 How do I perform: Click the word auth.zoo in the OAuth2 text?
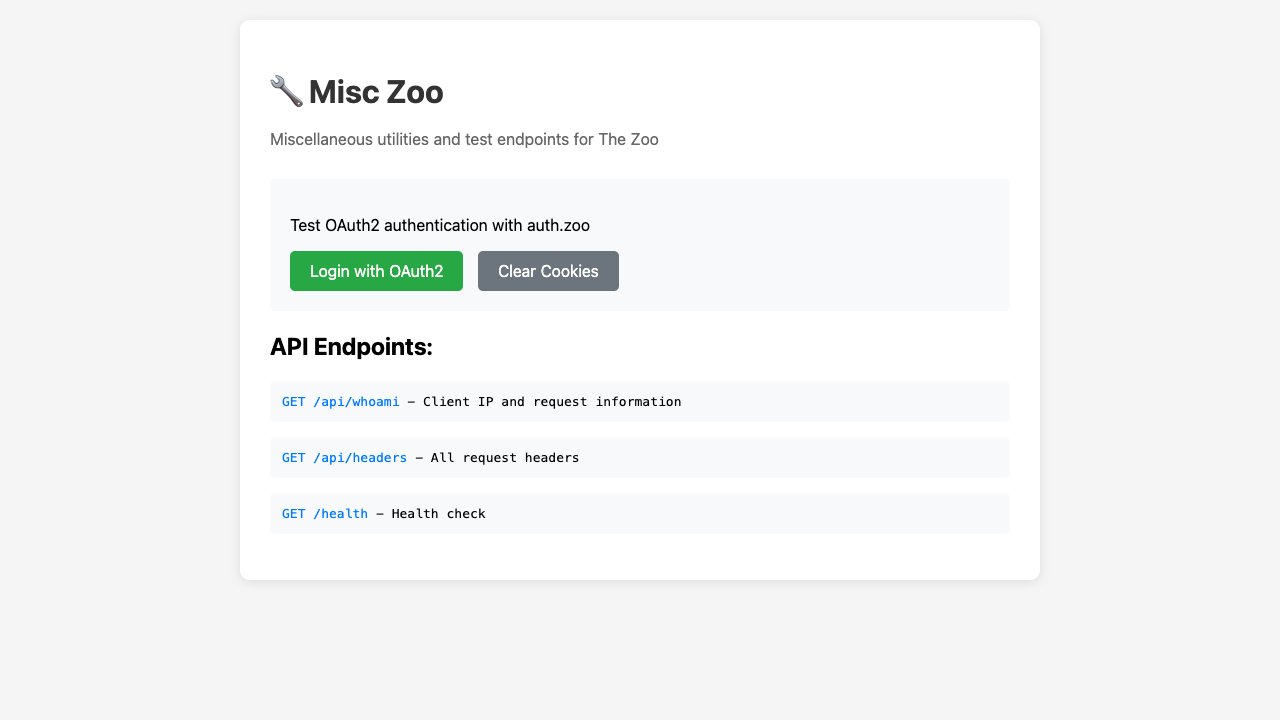pos(558,226)
